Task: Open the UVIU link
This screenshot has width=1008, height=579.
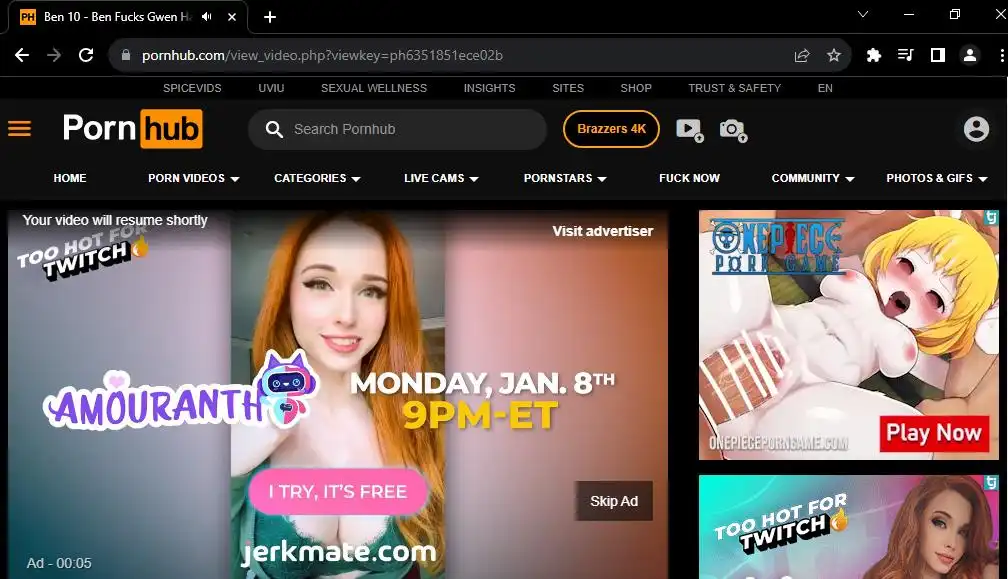Action: click(x=271, y=88)
